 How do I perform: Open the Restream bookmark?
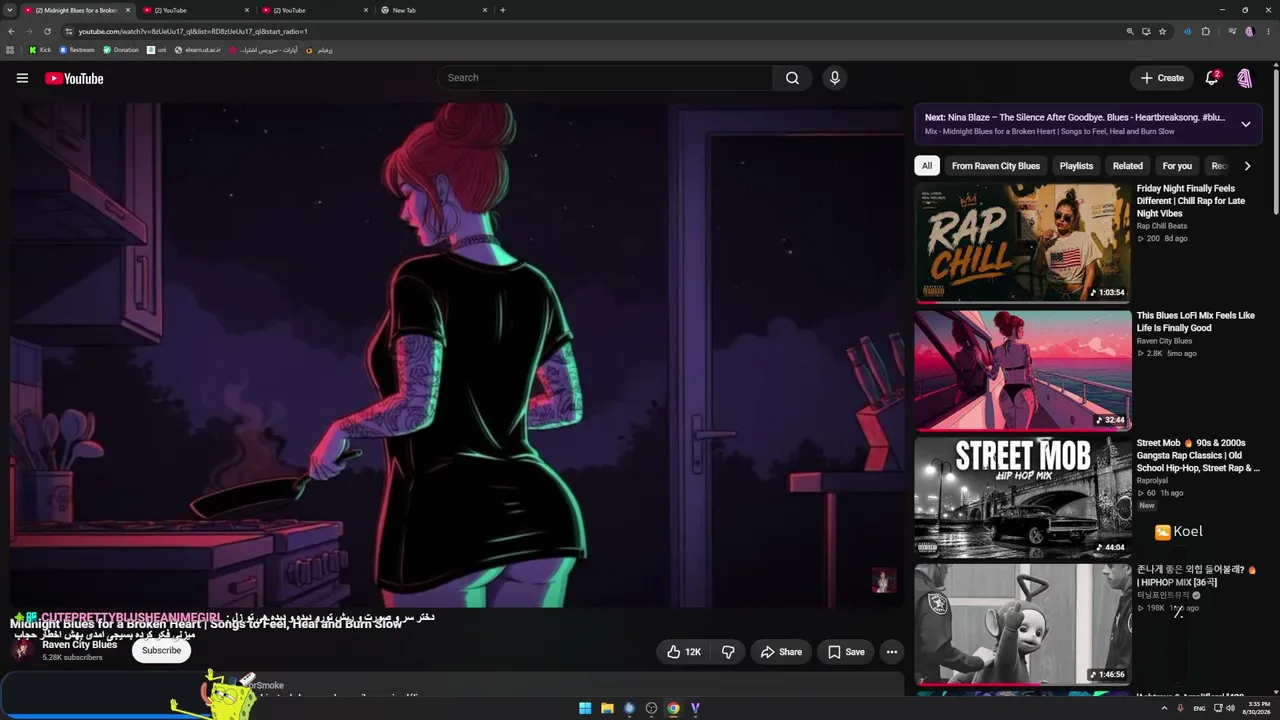tap(77, 50)
